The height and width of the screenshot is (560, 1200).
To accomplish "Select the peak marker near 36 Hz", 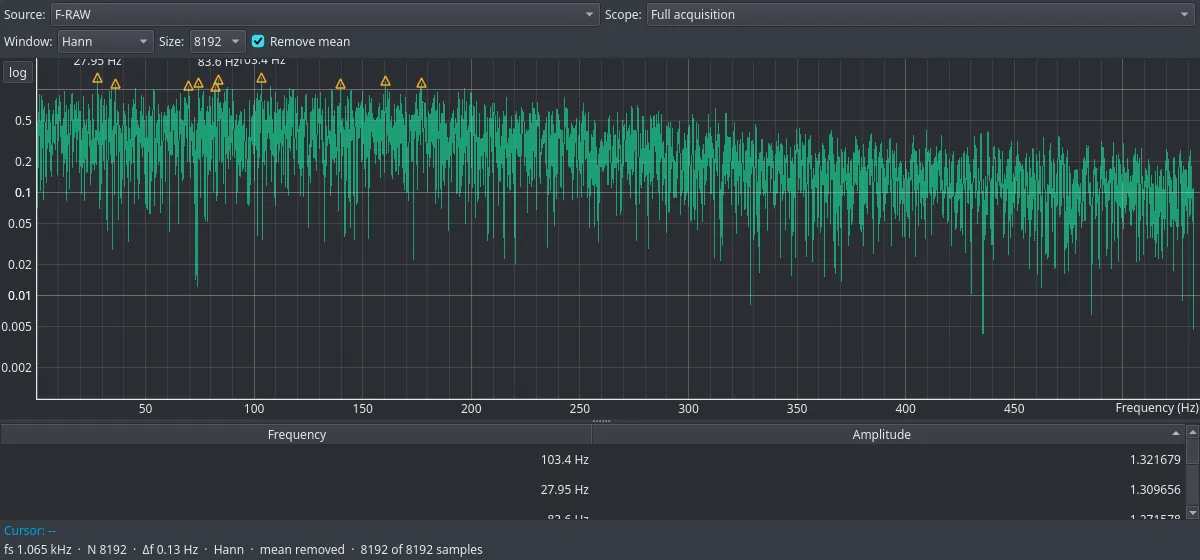I will coord(115,84).
